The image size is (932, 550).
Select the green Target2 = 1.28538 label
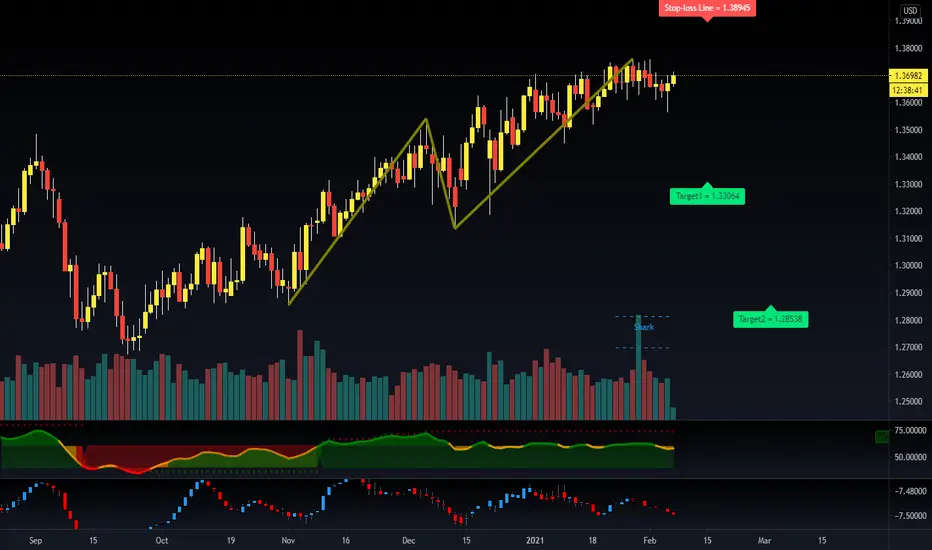770,319
